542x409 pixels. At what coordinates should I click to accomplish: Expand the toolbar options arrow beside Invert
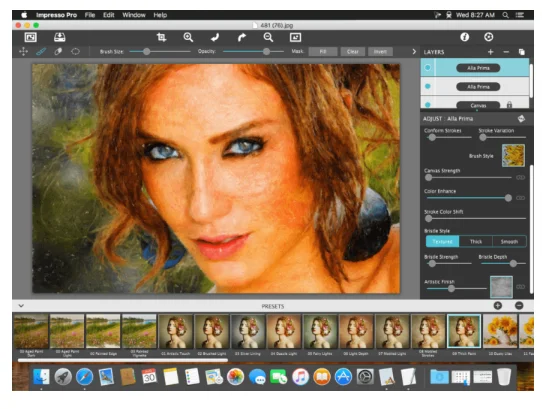414,52
